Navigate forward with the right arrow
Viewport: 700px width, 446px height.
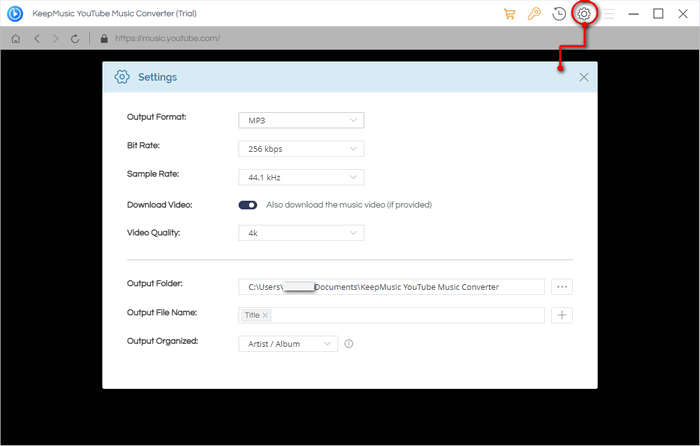(56, 38)
